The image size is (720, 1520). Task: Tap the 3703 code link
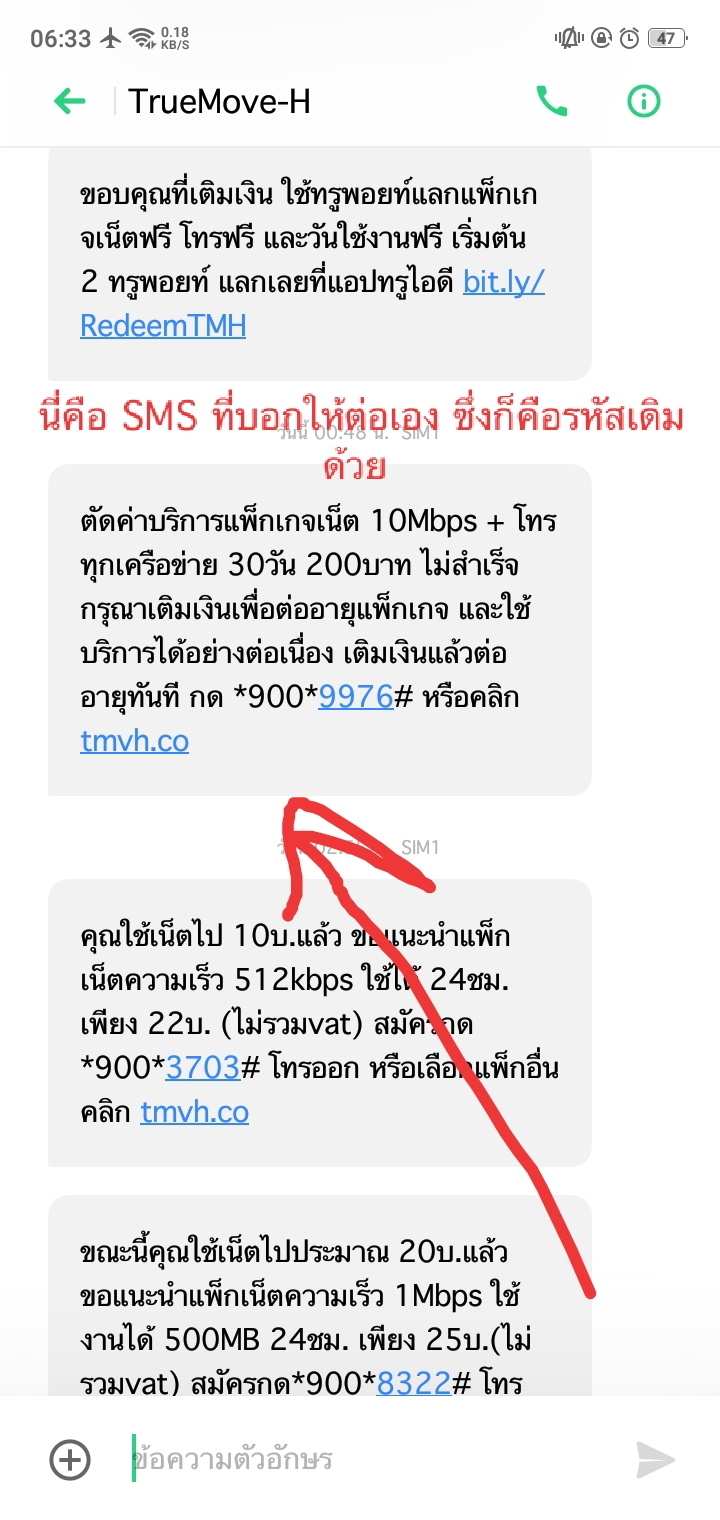(202, 1068)
